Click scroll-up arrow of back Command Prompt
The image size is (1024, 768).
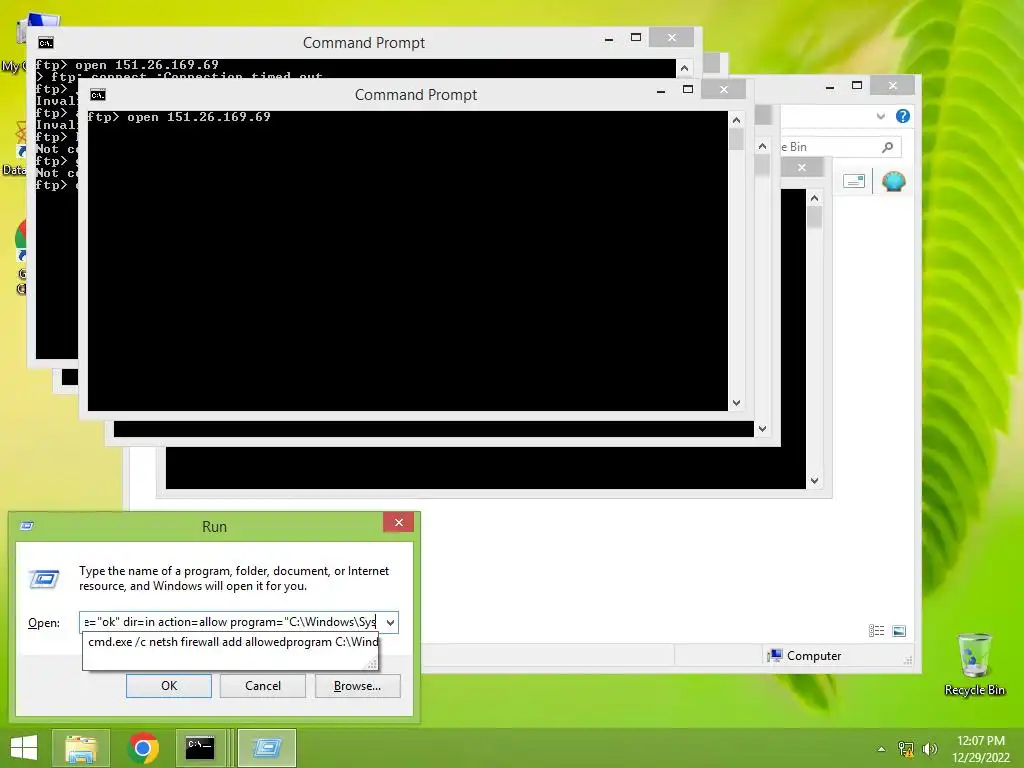click(x=684, y=68)
